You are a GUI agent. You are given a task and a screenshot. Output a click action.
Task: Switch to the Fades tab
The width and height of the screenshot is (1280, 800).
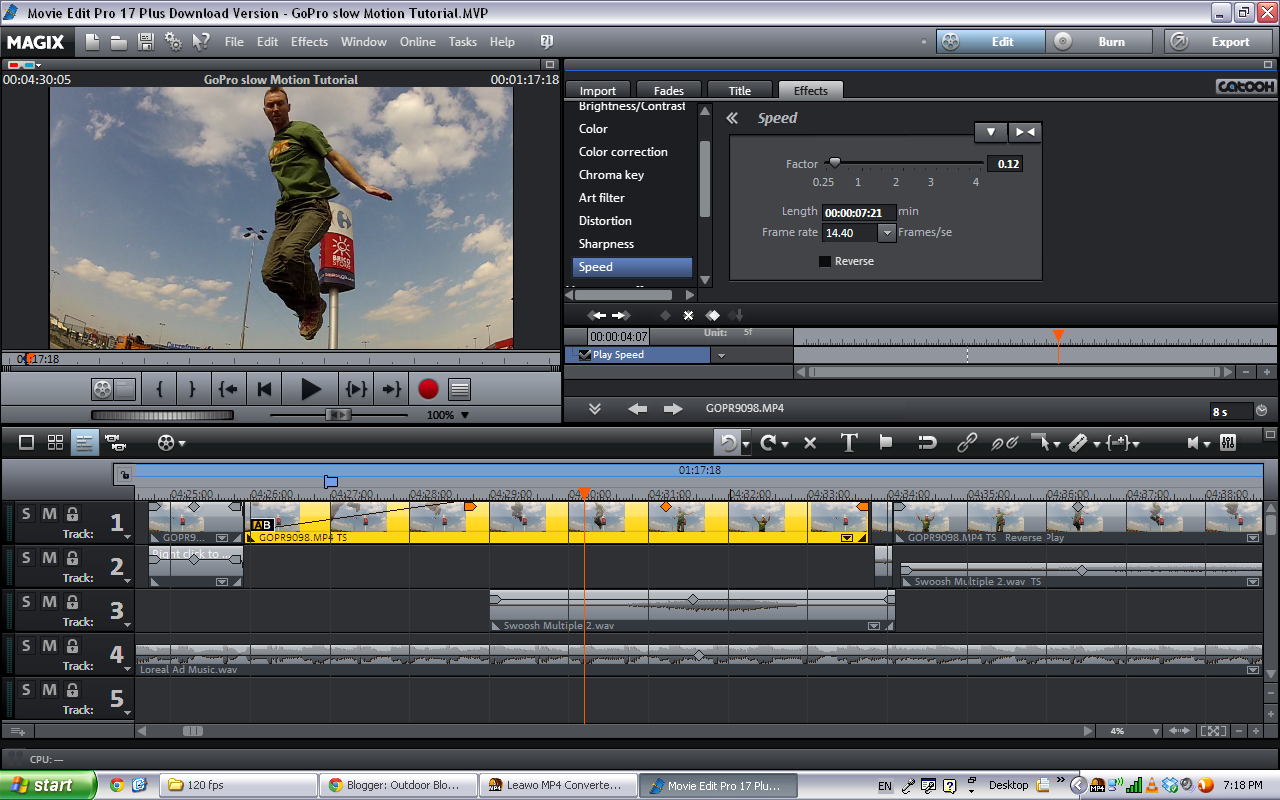tap(668, 90)
